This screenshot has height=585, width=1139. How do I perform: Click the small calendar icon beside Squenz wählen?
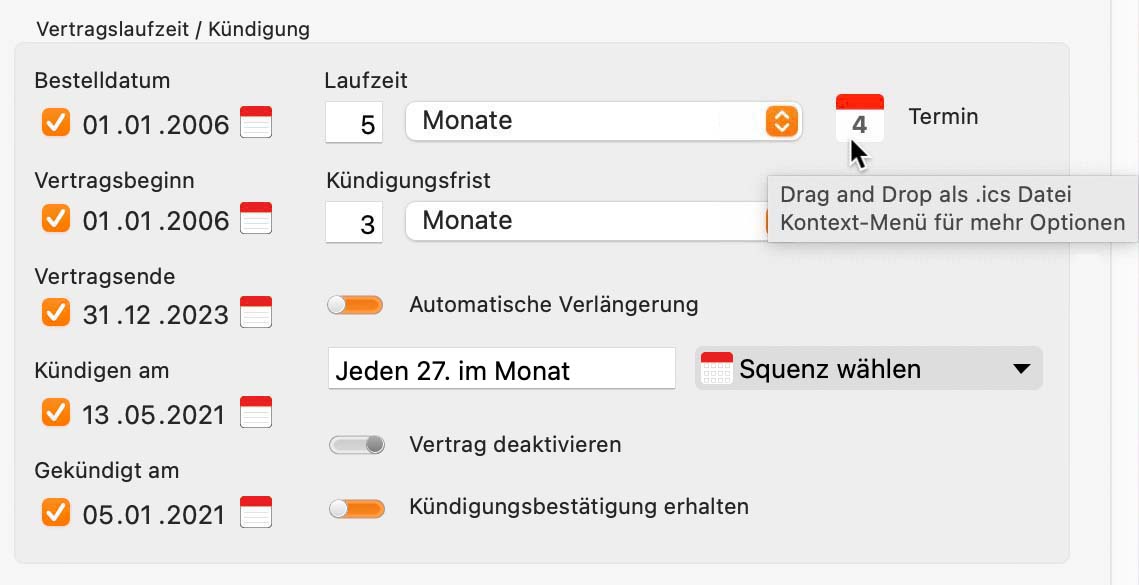pos(716,368)
